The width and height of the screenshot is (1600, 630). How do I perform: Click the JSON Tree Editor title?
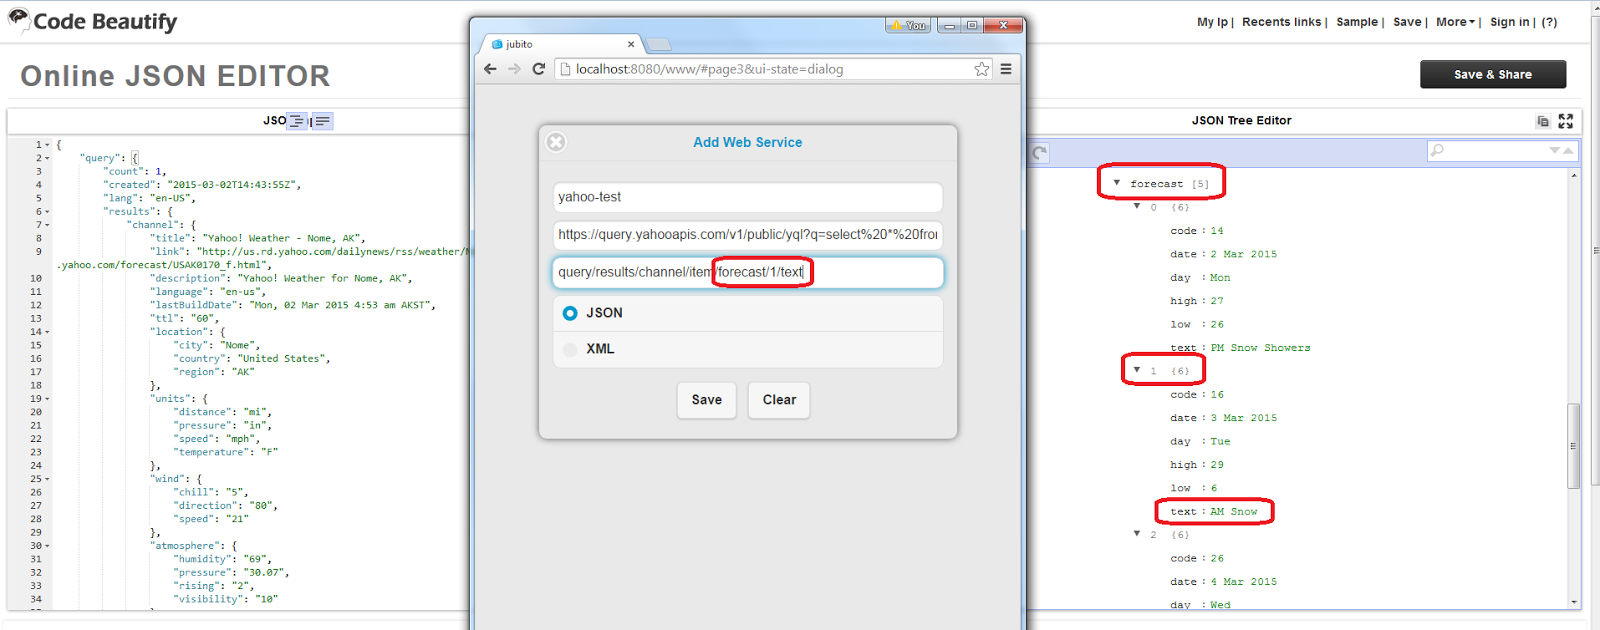(x=1241, y=120)
